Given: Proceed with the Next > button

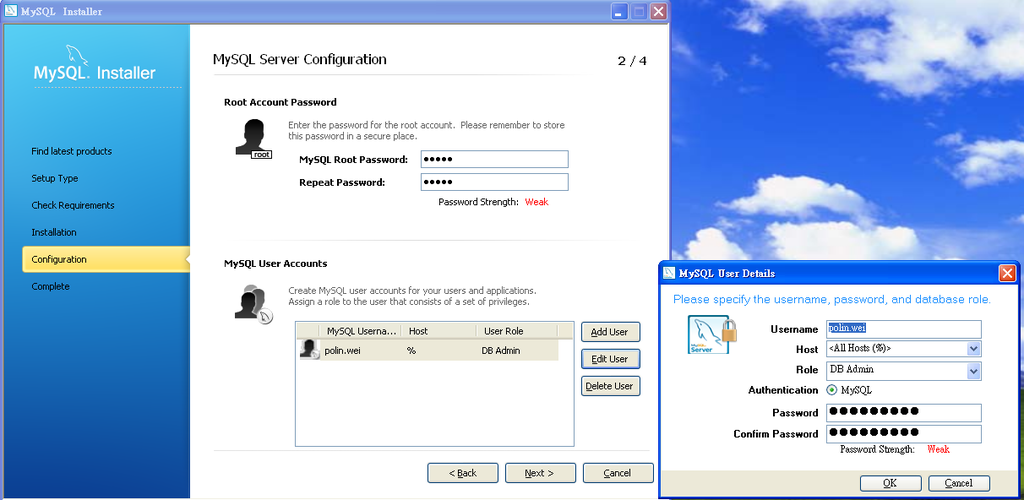Looking at the screenshot, I should [541, 473].
